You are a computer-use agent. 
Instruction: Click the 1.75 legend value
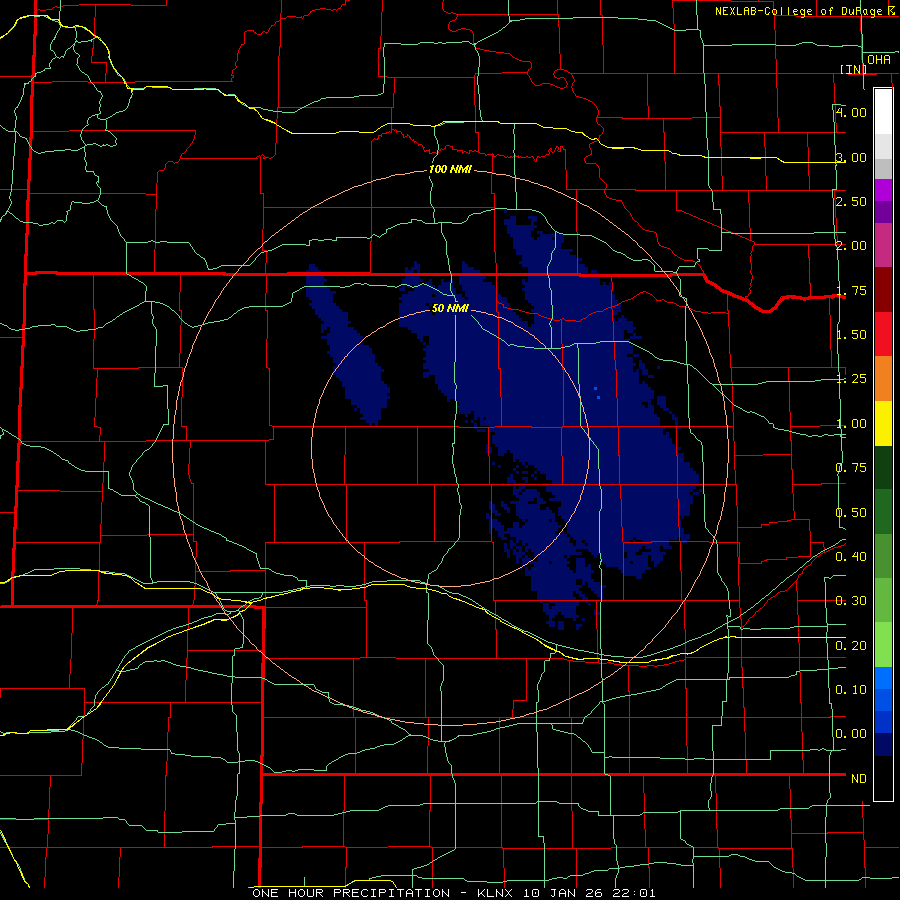[851, 290]
